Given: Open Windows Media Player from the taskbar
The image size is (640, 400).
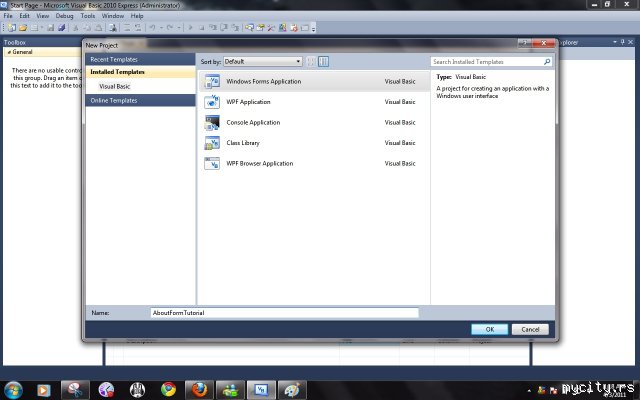Looking at the screenshot, I should pos(43,390).
